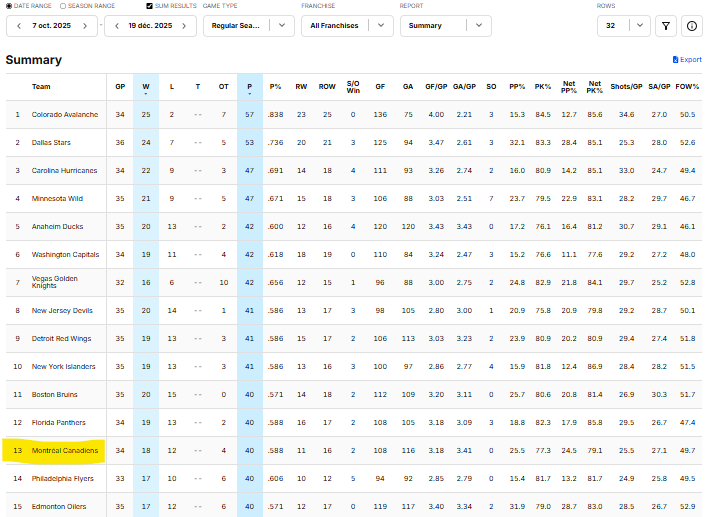Viewport: 708px width, 517px height.
Task: Step end date forward with right arrow
Action: tap(185, 26)
